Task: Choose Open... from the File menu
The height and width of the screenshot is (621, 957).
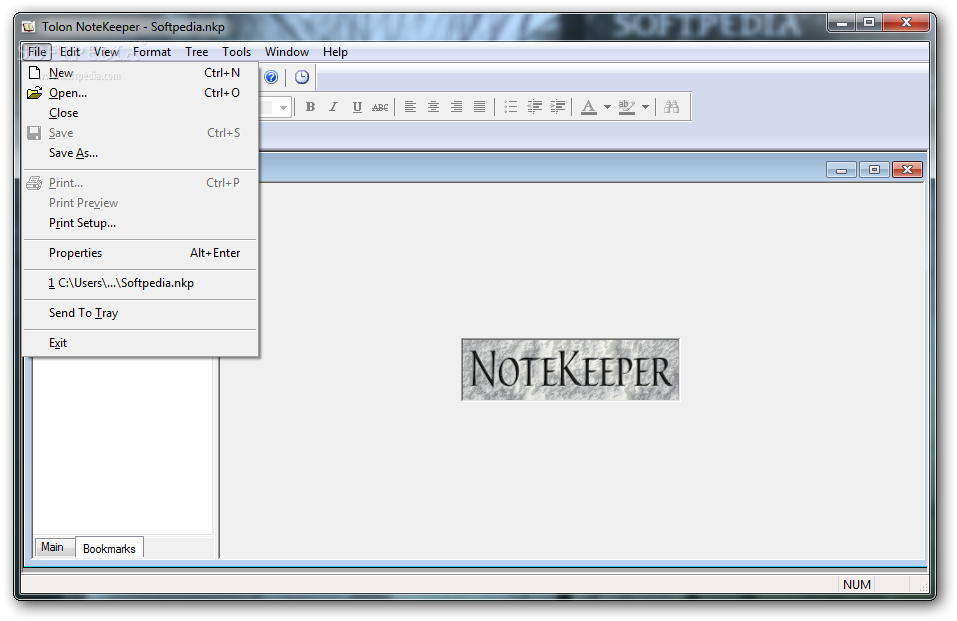Action: [x=140, y=93]
